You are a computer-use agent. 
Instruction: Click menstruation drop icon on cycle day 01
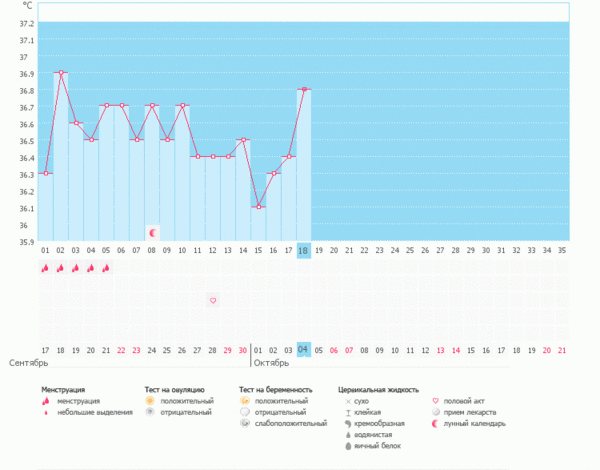(x=45, y=268)
